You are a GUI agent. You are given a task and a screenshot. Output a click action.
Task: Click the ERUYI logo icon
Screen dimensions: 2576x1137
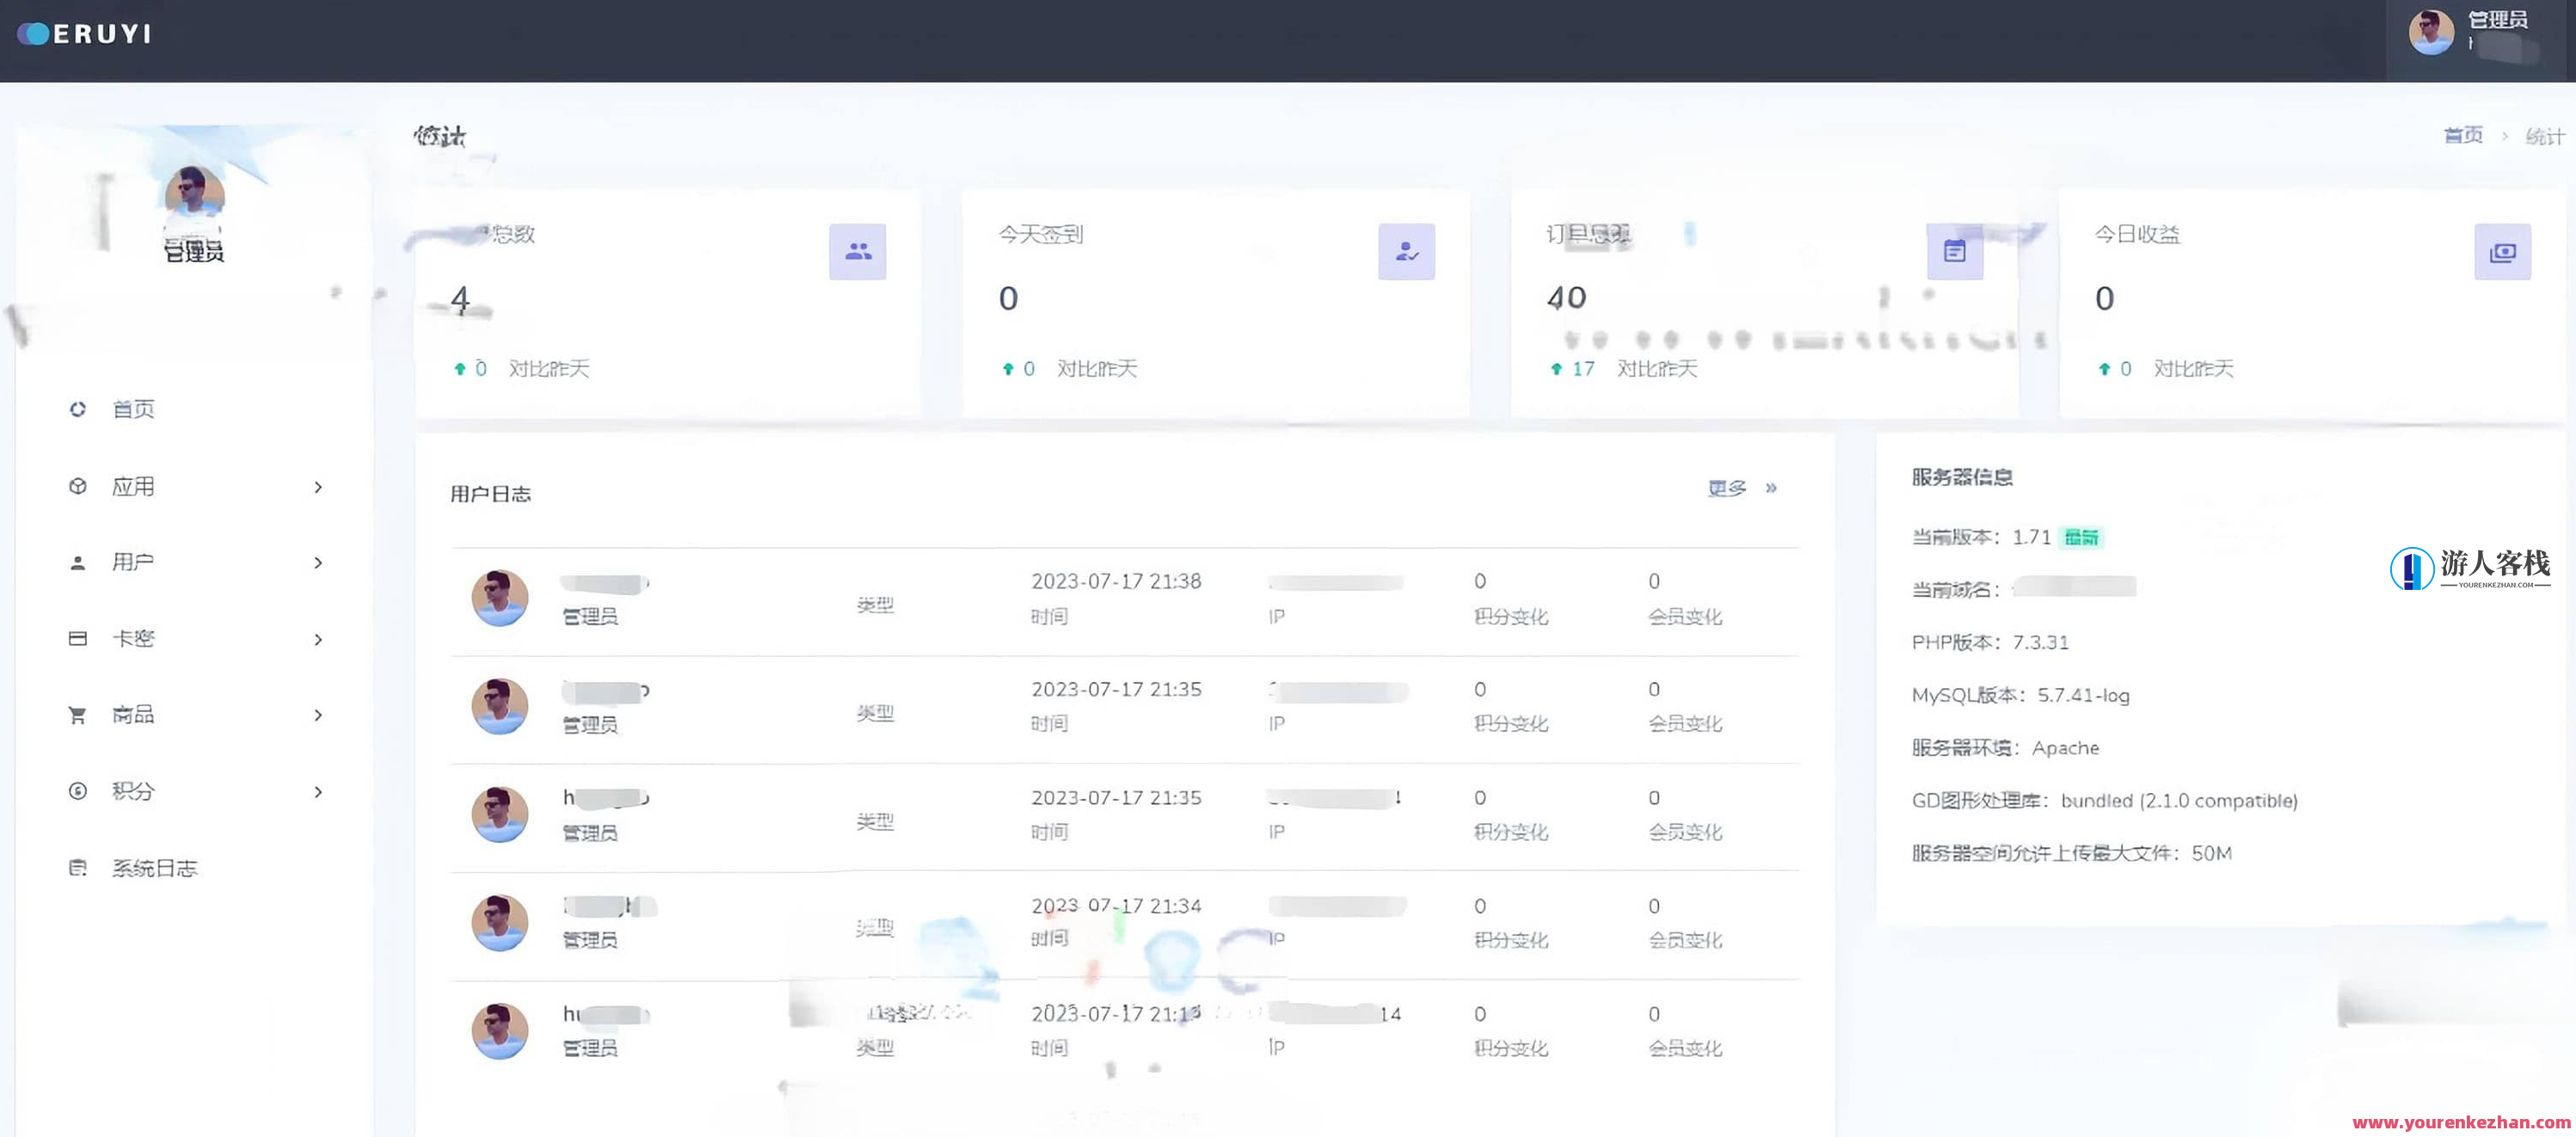pyautogui.click(x=33, y=32)
